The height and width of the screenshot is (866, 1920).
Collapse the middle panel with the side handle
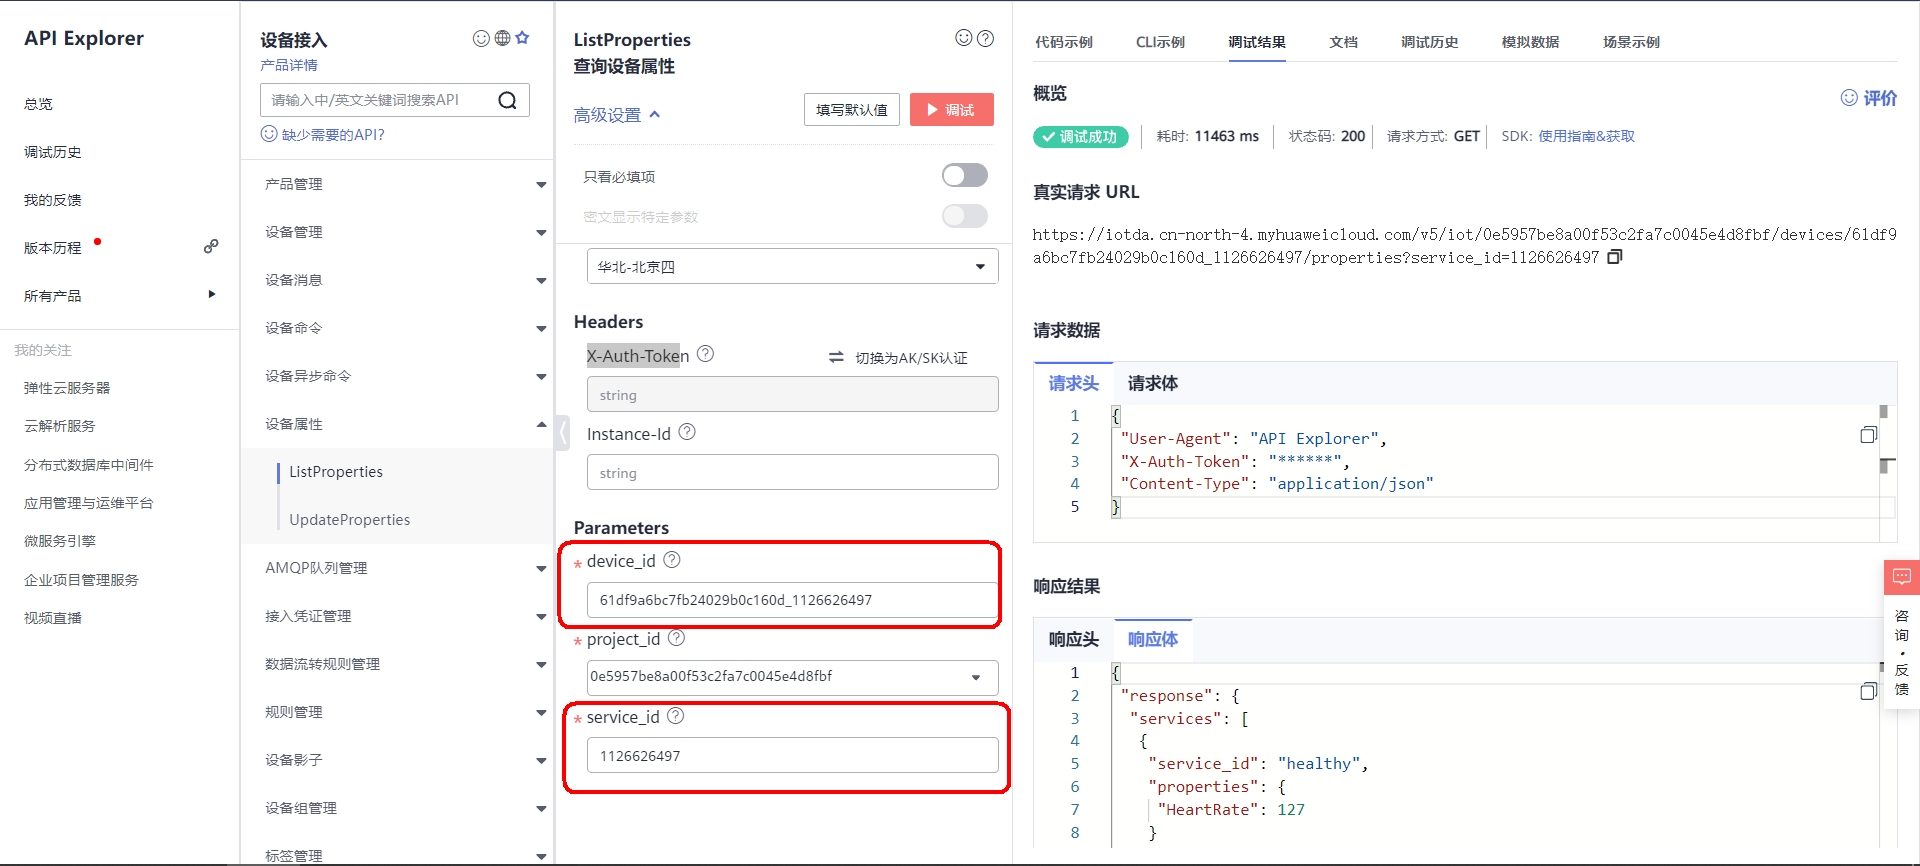[563, 433]
